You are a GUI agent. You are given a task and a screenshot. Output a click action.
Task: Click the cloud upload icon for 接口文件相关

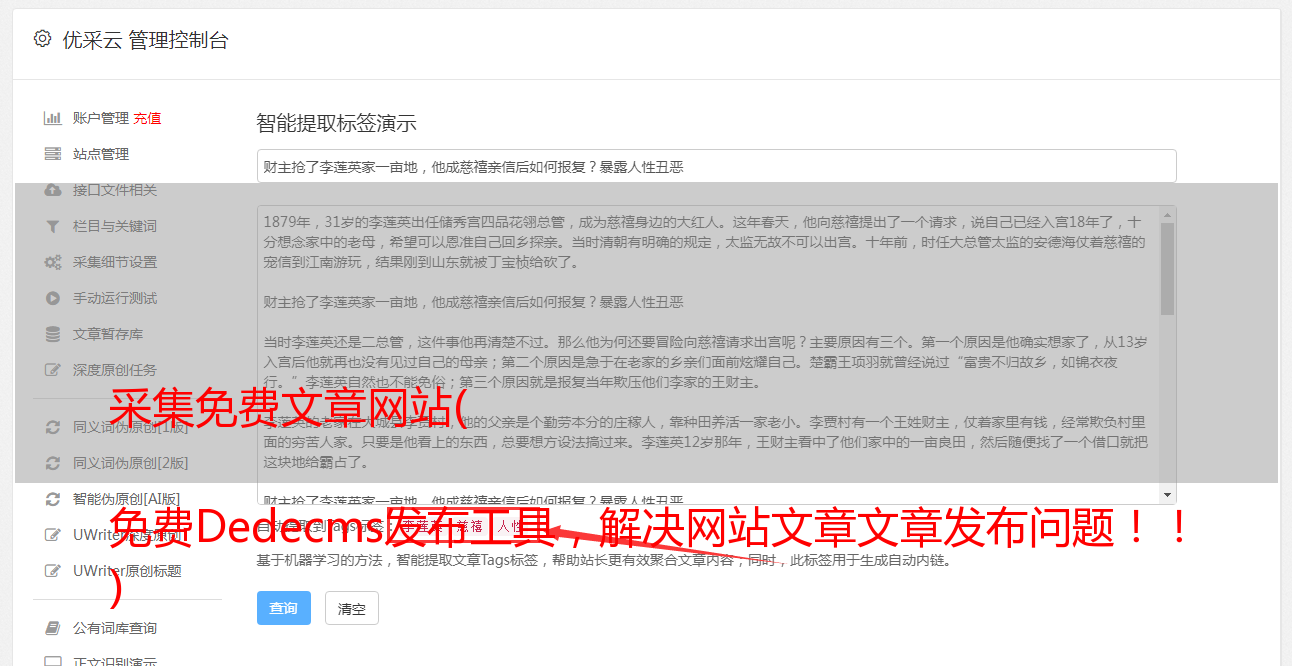click(53, 190)
